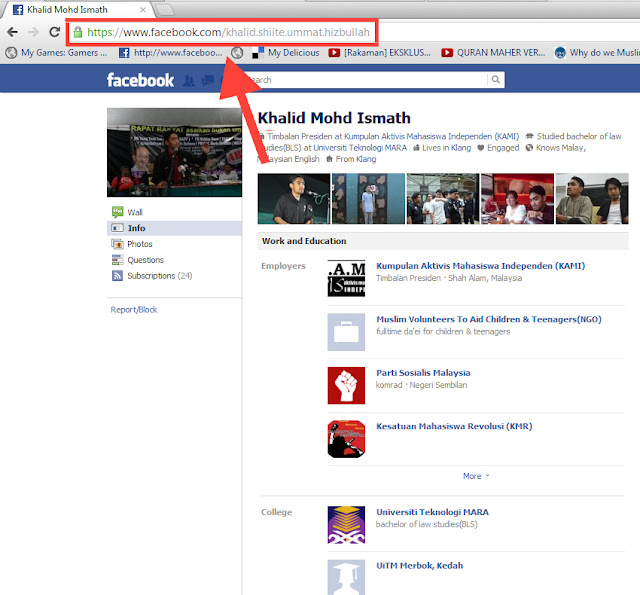Click the KAMI employer logo icon
This screenshot has height=595, width=640.
coord(346,278)
